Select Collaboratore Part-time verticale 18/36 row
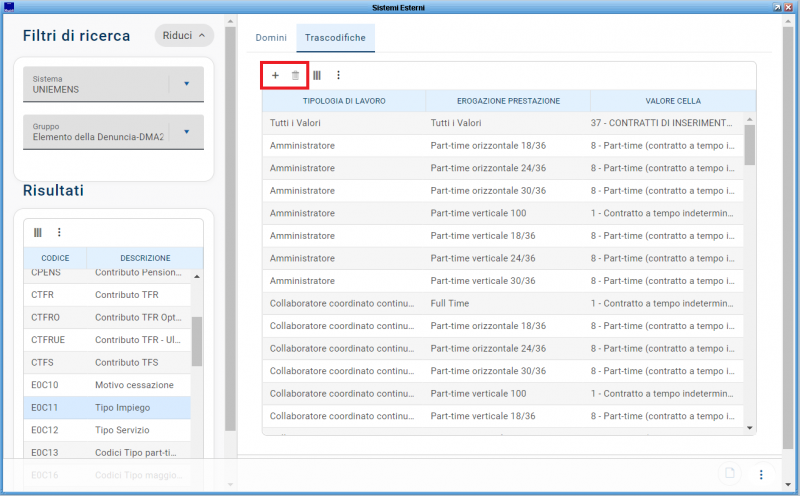 (503, 416)
